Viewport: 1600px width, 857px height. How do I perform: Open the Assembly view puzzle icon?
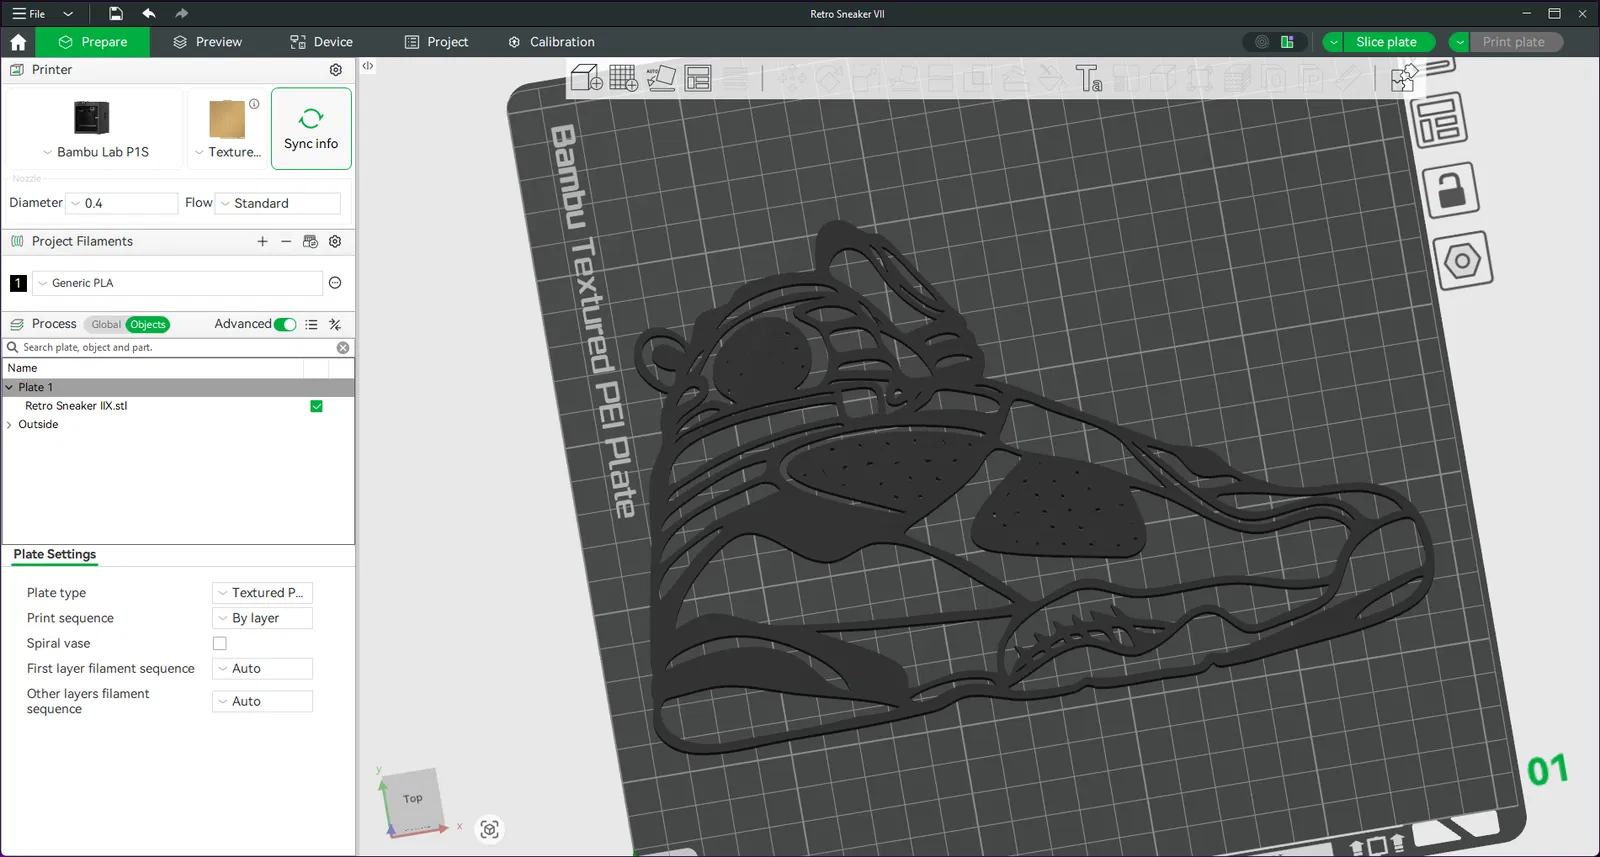tap(1404, 78)
